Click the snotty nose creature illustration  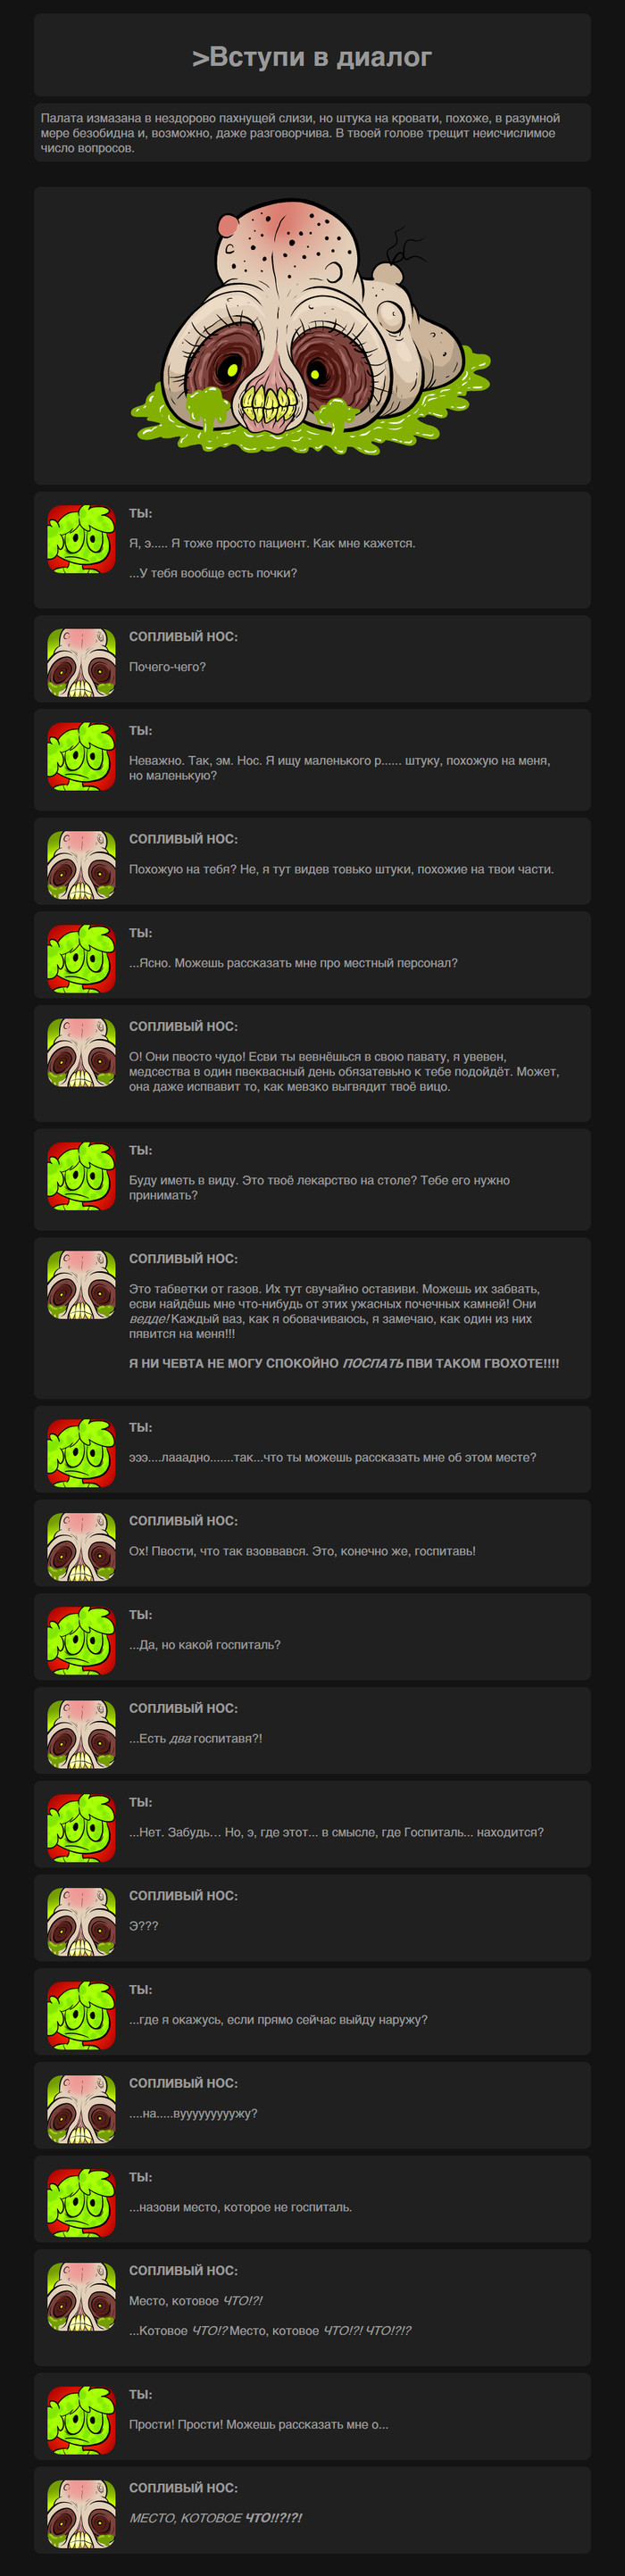(312, 327)
